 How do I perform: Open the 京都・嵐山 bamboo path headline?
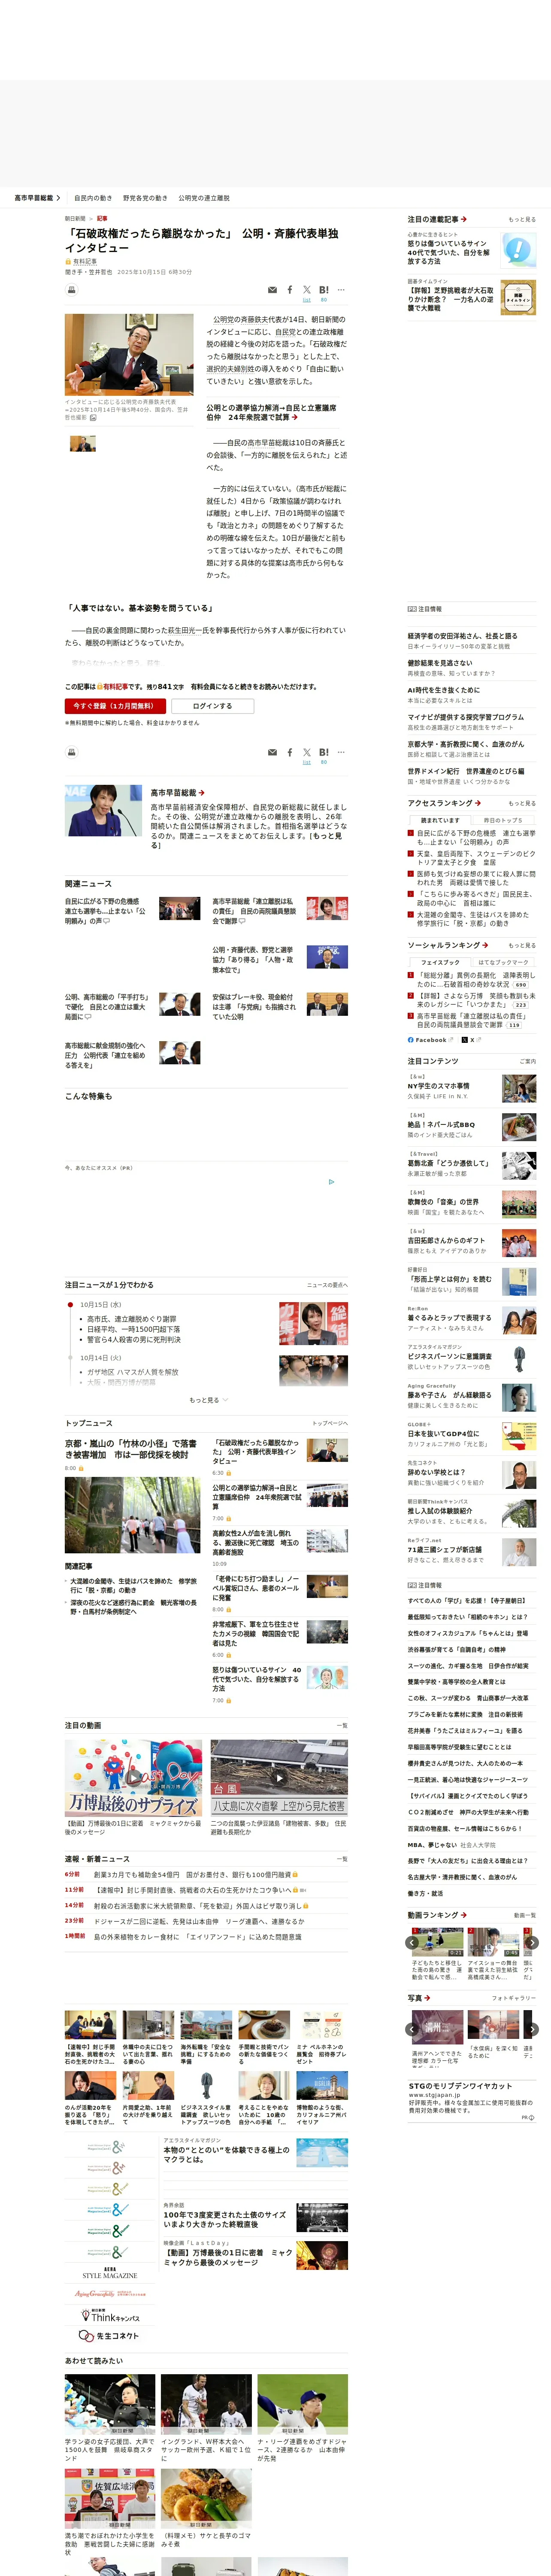130,1449
